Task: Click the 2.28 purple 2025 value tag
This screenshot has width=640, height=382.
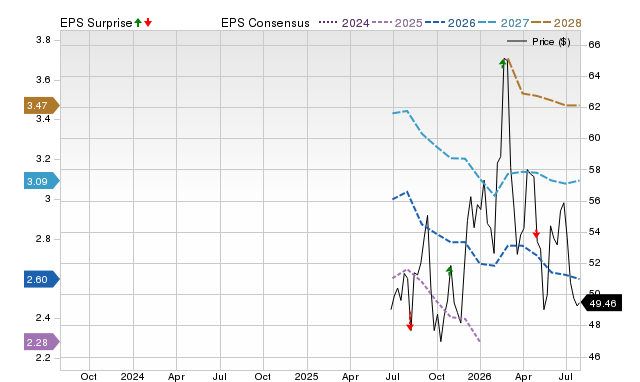Action: [x=42, y=342]
